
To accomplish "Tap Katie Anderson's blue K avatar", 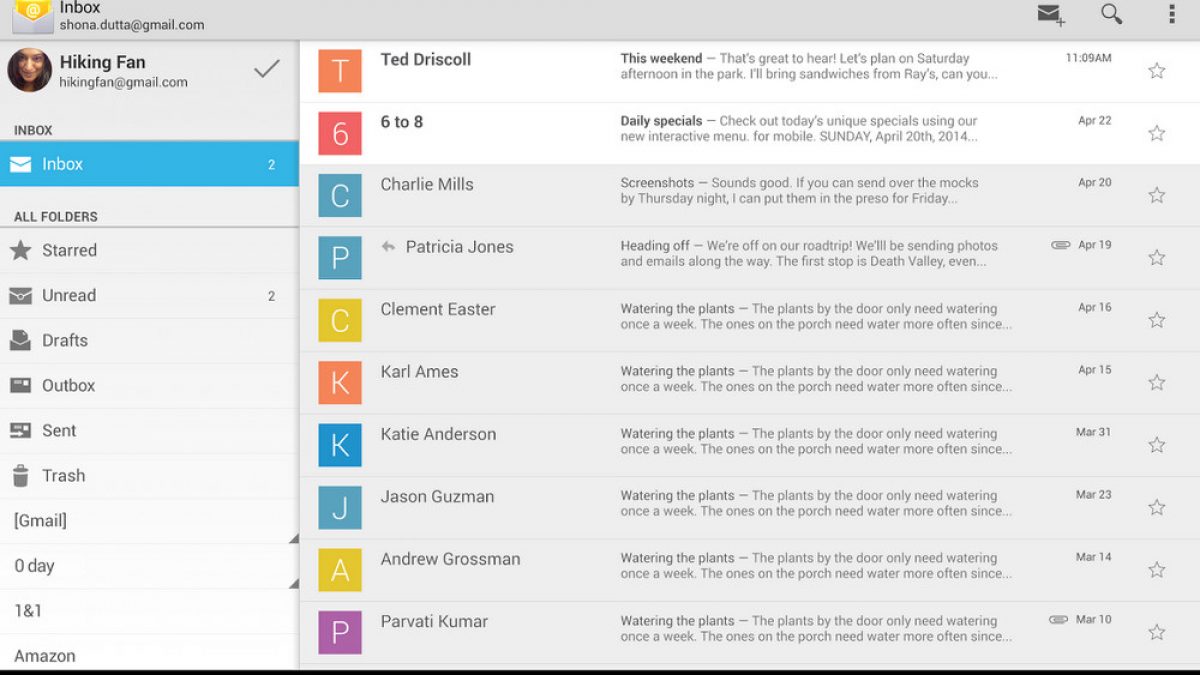I will point(340,445).
